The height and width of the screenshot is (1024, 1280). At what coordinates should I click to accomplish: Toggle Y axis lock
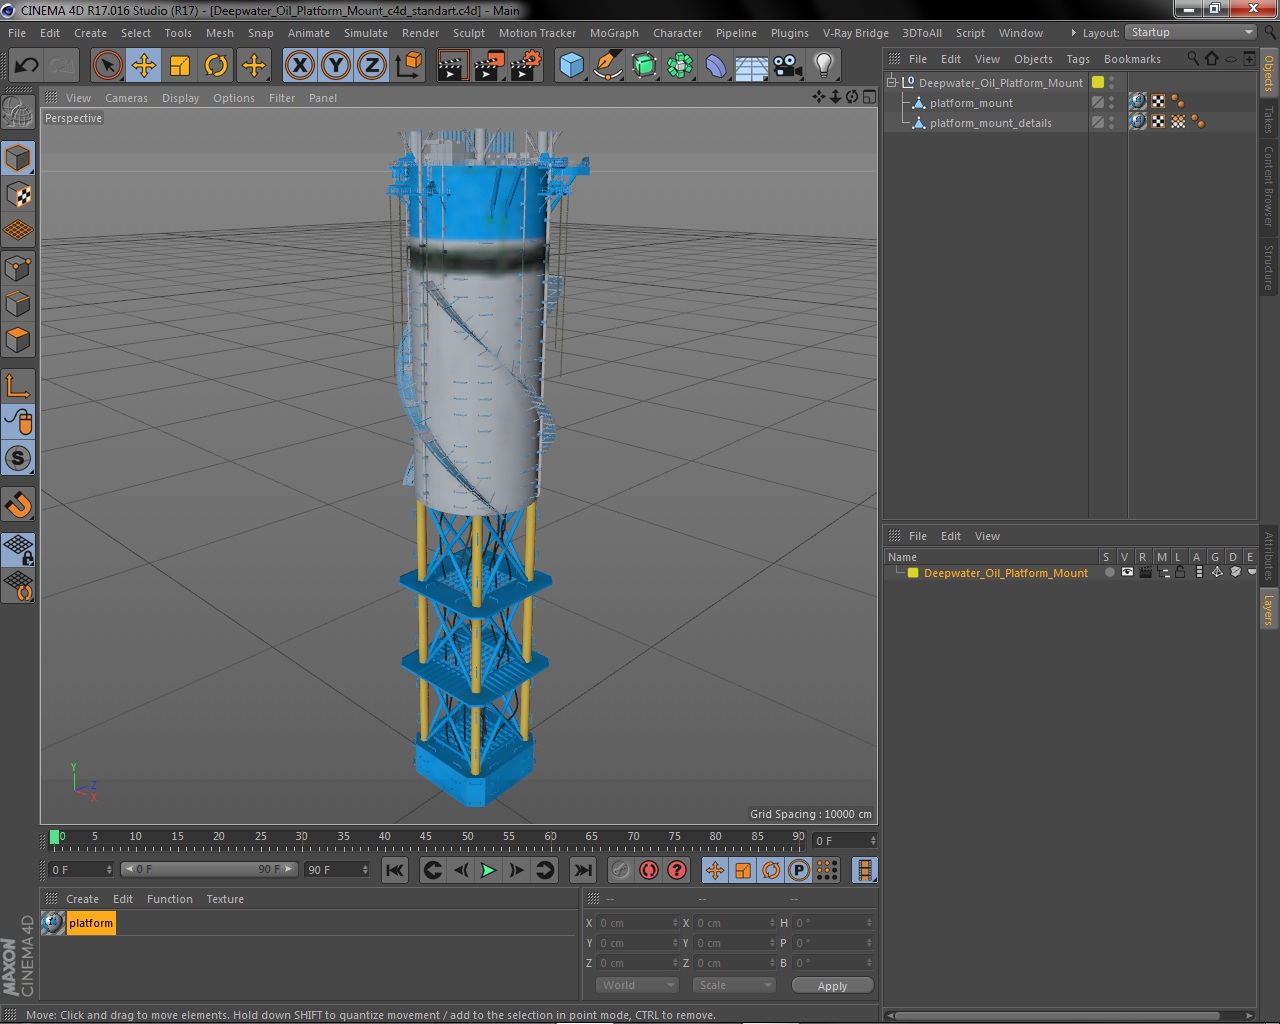pyautogui.click(x=336, y=66)
